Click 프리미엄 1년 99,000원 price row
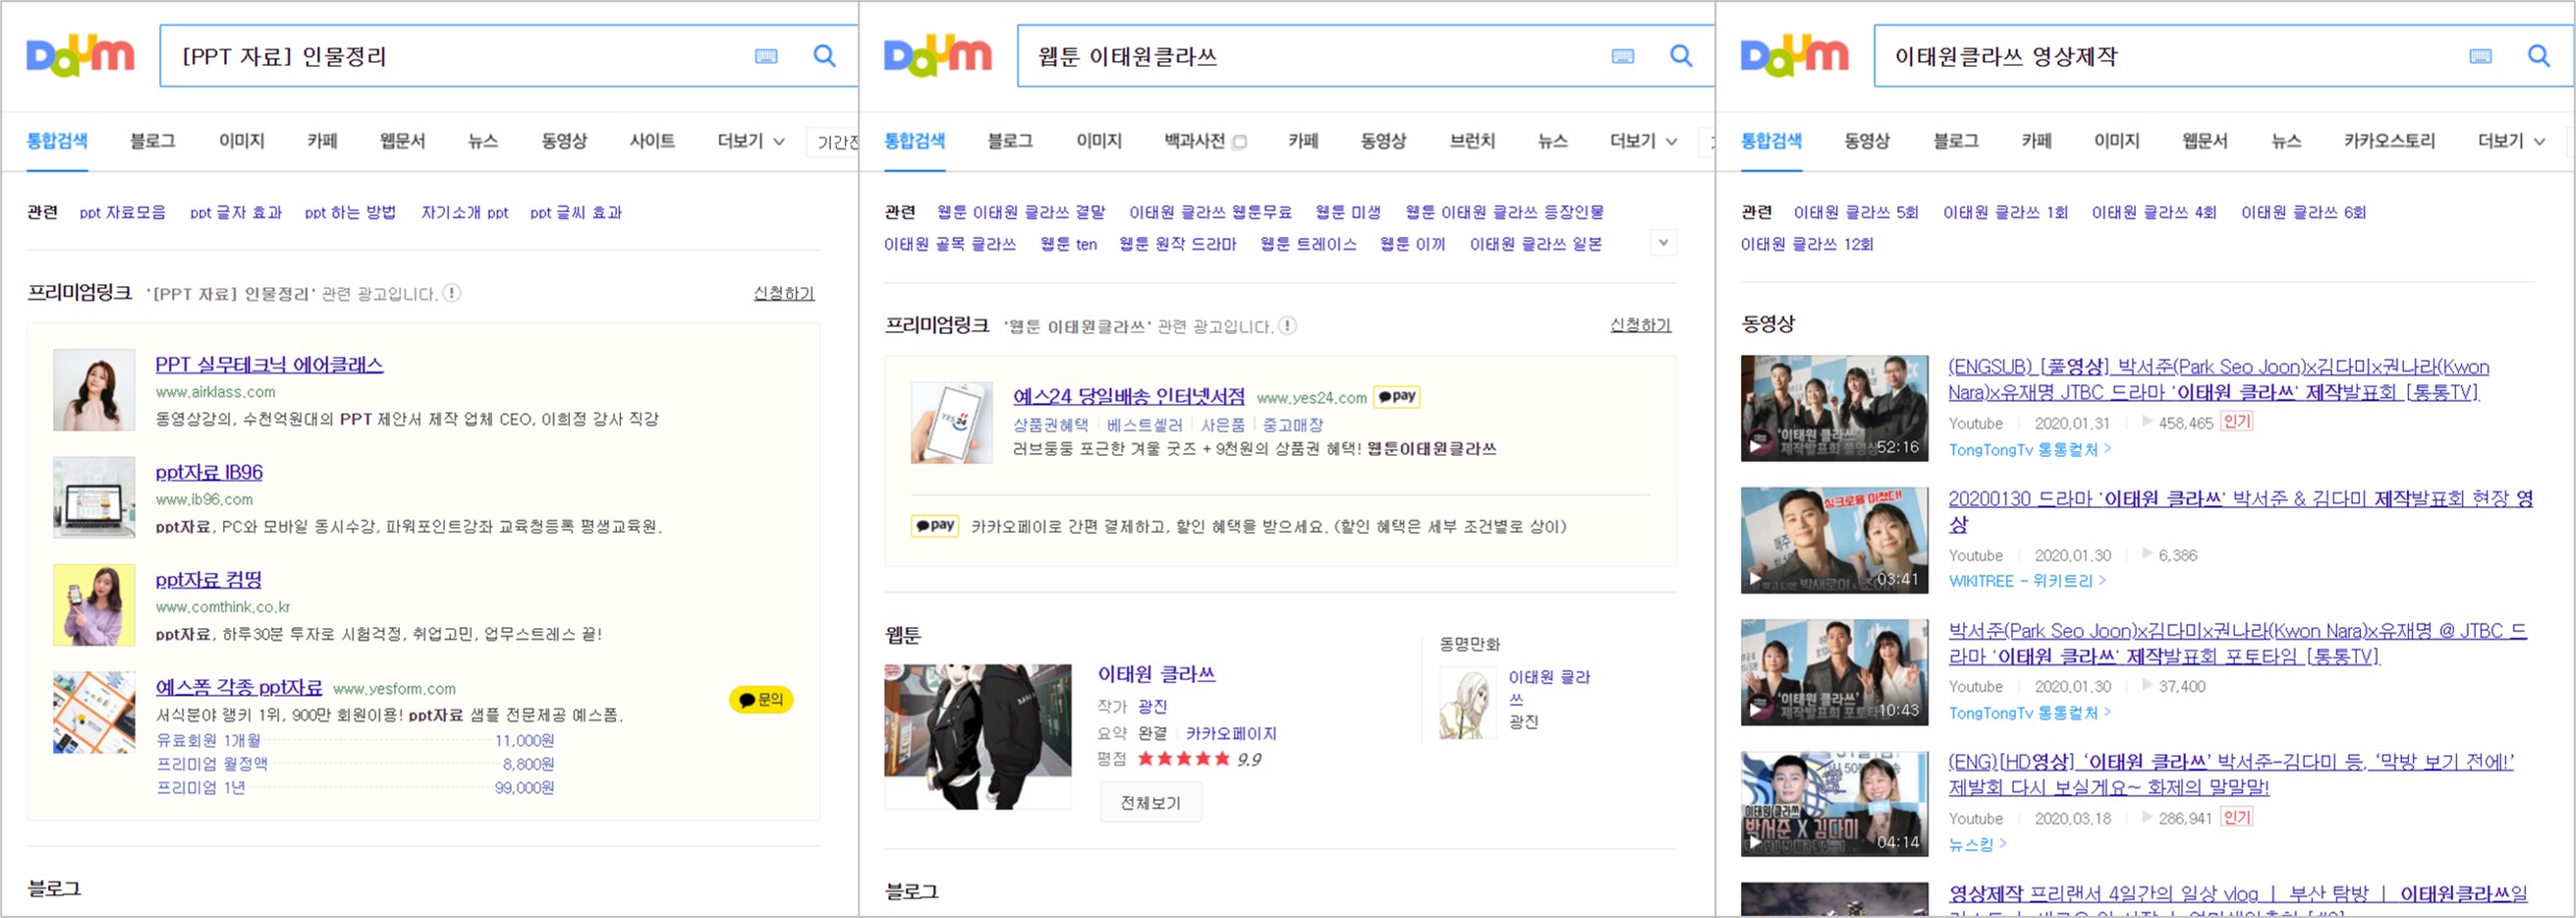Screen dimensions: 2576x918 pos(355,788)
